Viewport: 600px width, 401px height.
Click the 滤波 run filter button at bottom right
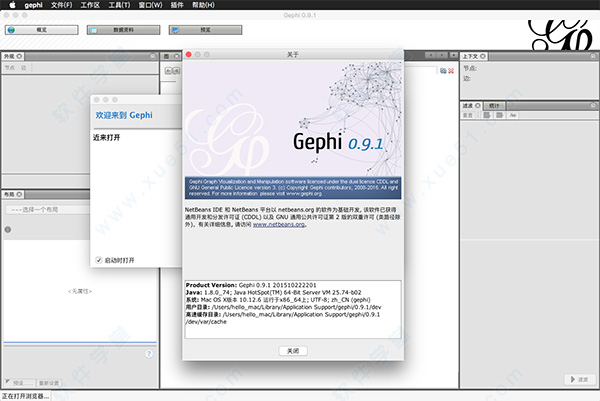(x=579, y=379)
